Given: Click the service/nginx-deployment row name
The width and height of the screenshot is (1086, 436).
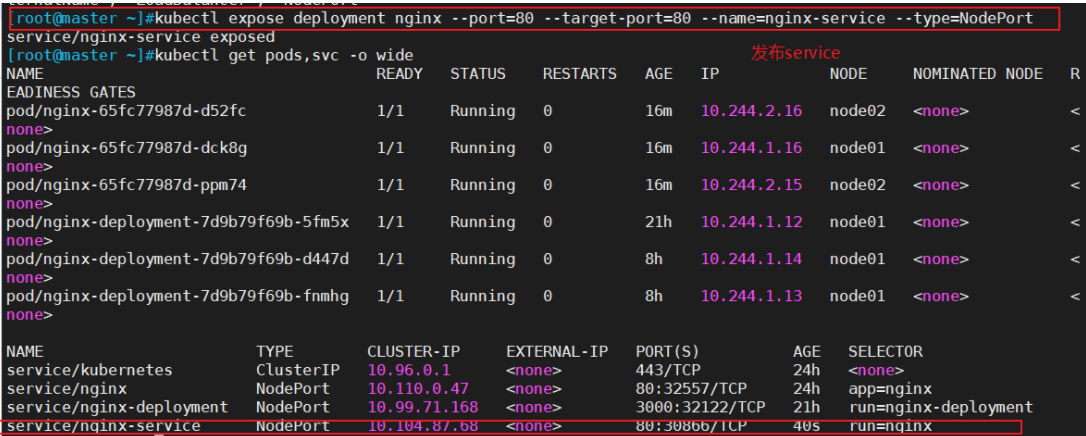Looking at the screenshot, I should pos(117,407).
